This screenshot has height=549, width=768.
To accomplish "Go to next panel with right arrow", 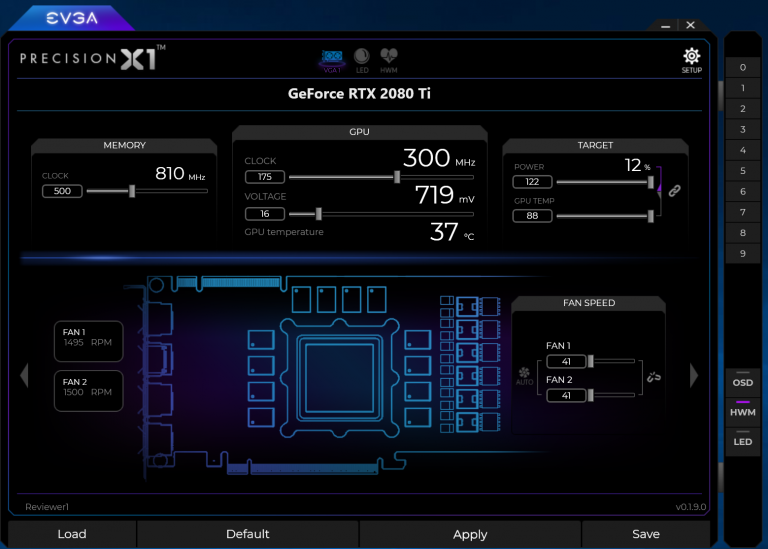I will tap(694, 375).
